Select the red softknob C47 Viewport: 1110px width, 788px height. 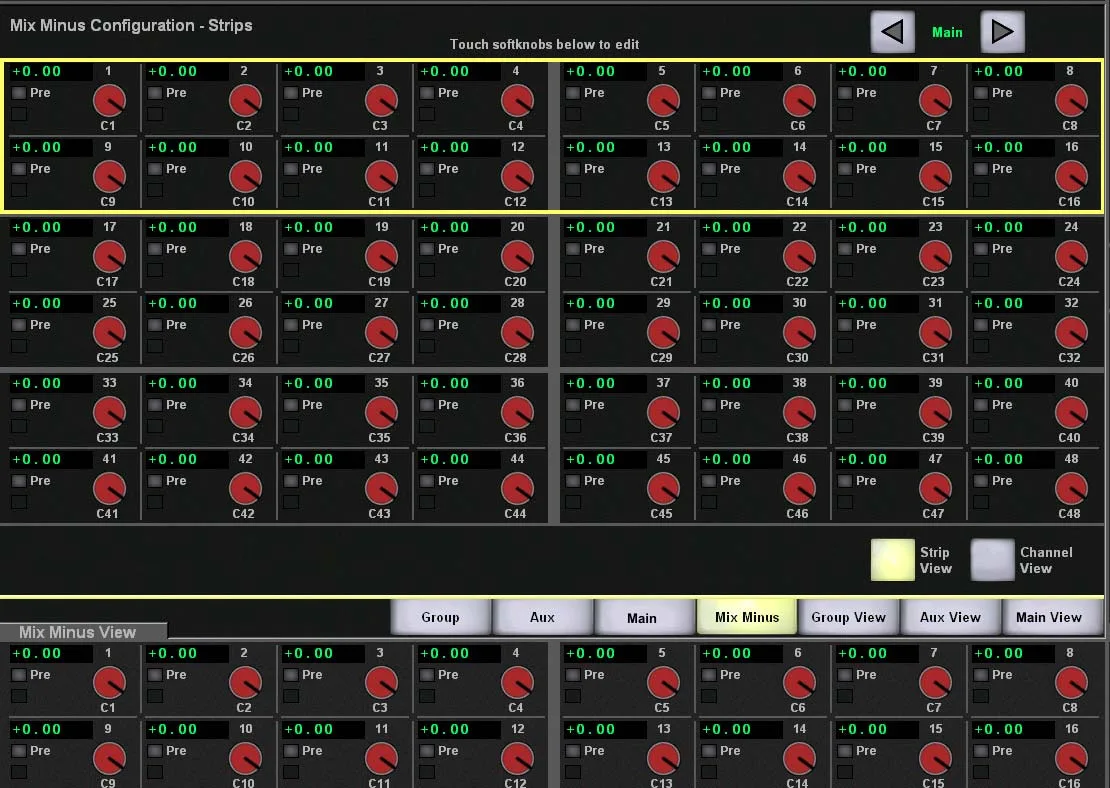(935, 488)
